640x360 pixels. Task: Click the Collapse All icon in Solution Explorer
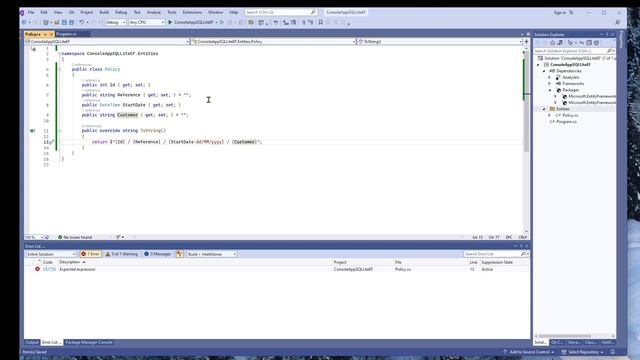tap(589, 43)
